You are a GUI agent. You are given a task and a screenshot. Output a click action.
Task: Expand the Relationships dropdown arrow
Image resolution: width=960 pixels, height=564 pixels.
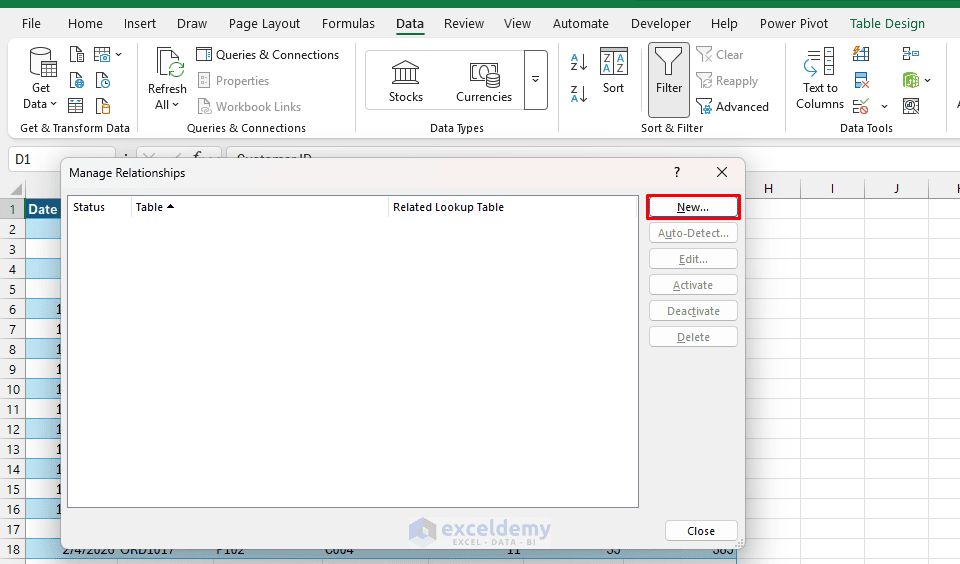tap(928, 80)
